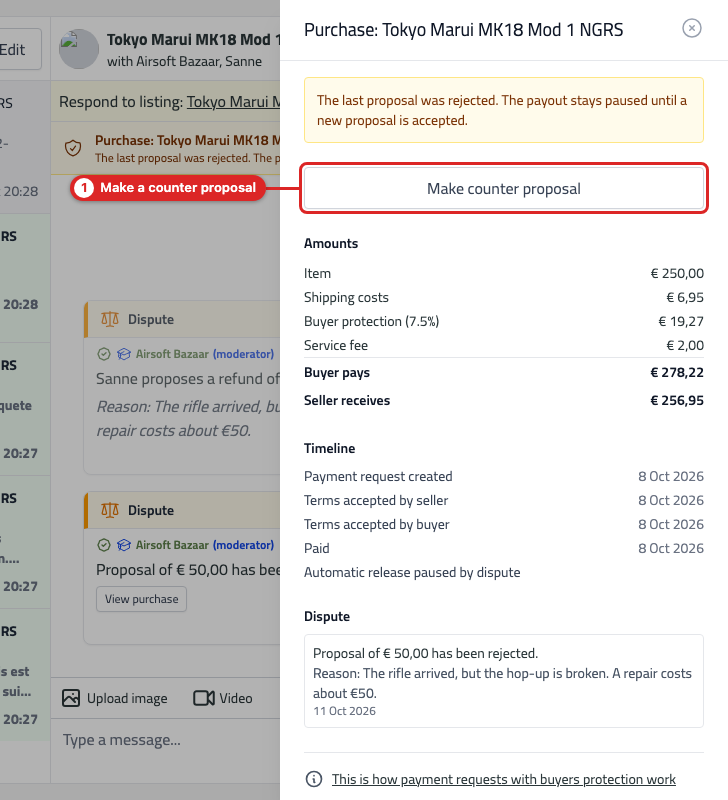Click 'Buyer protection (7.5%)' row label

click(371, 321)
